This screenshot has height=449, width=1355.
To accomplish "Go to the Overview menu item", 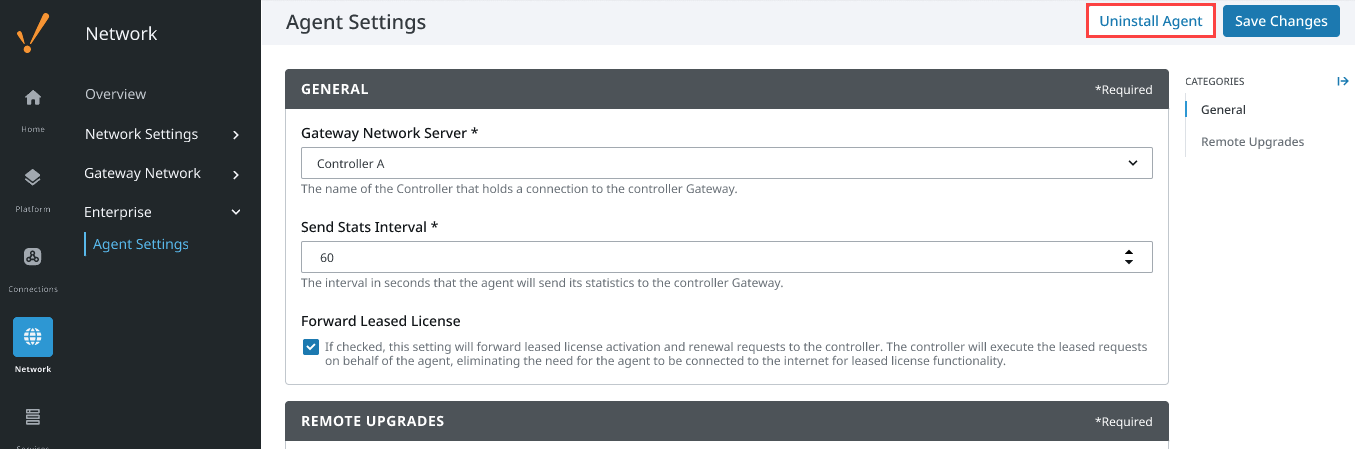I will [x=115, y=94].
